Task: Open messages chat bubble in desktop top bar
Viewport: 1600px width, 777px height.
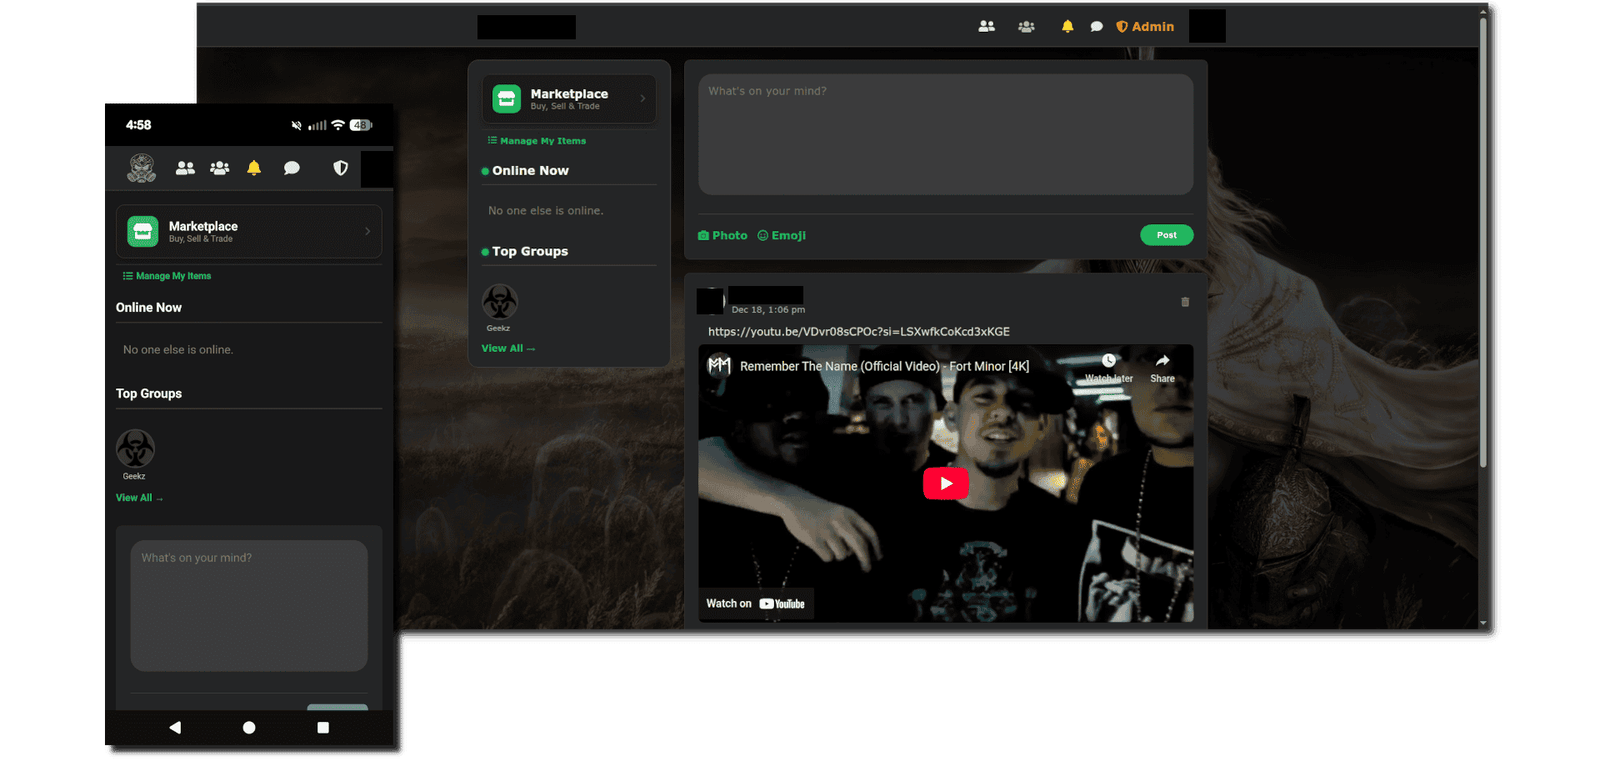Action: click(1096, 27)
